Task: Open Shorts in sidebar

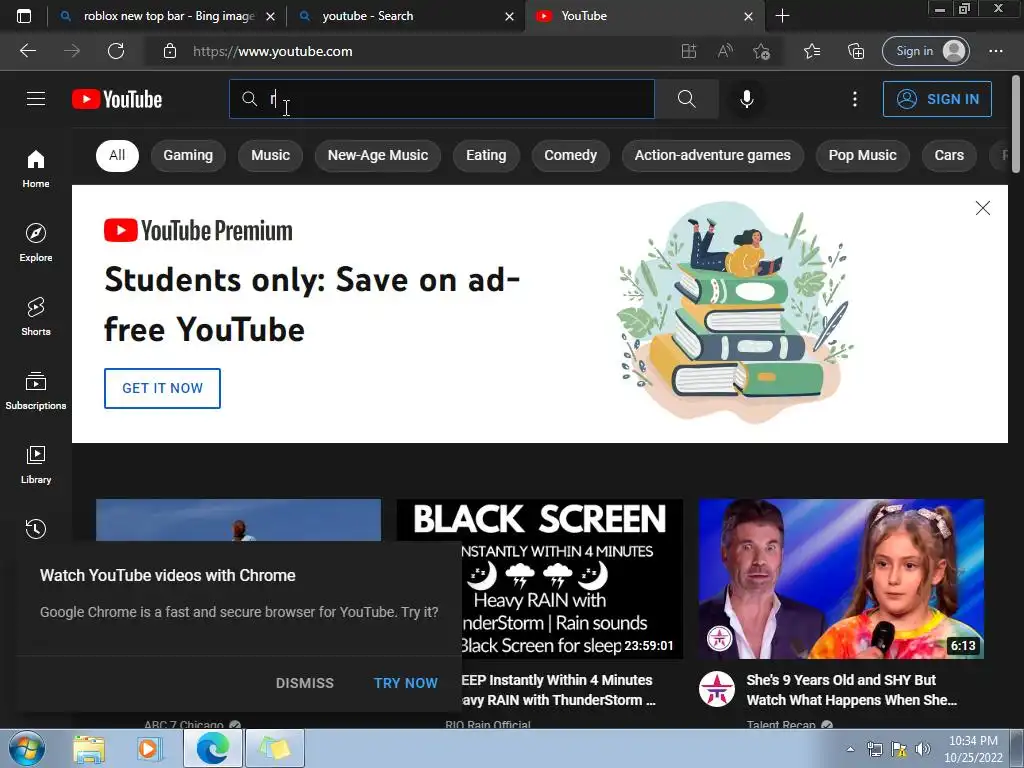Action: tap(36, 316)
